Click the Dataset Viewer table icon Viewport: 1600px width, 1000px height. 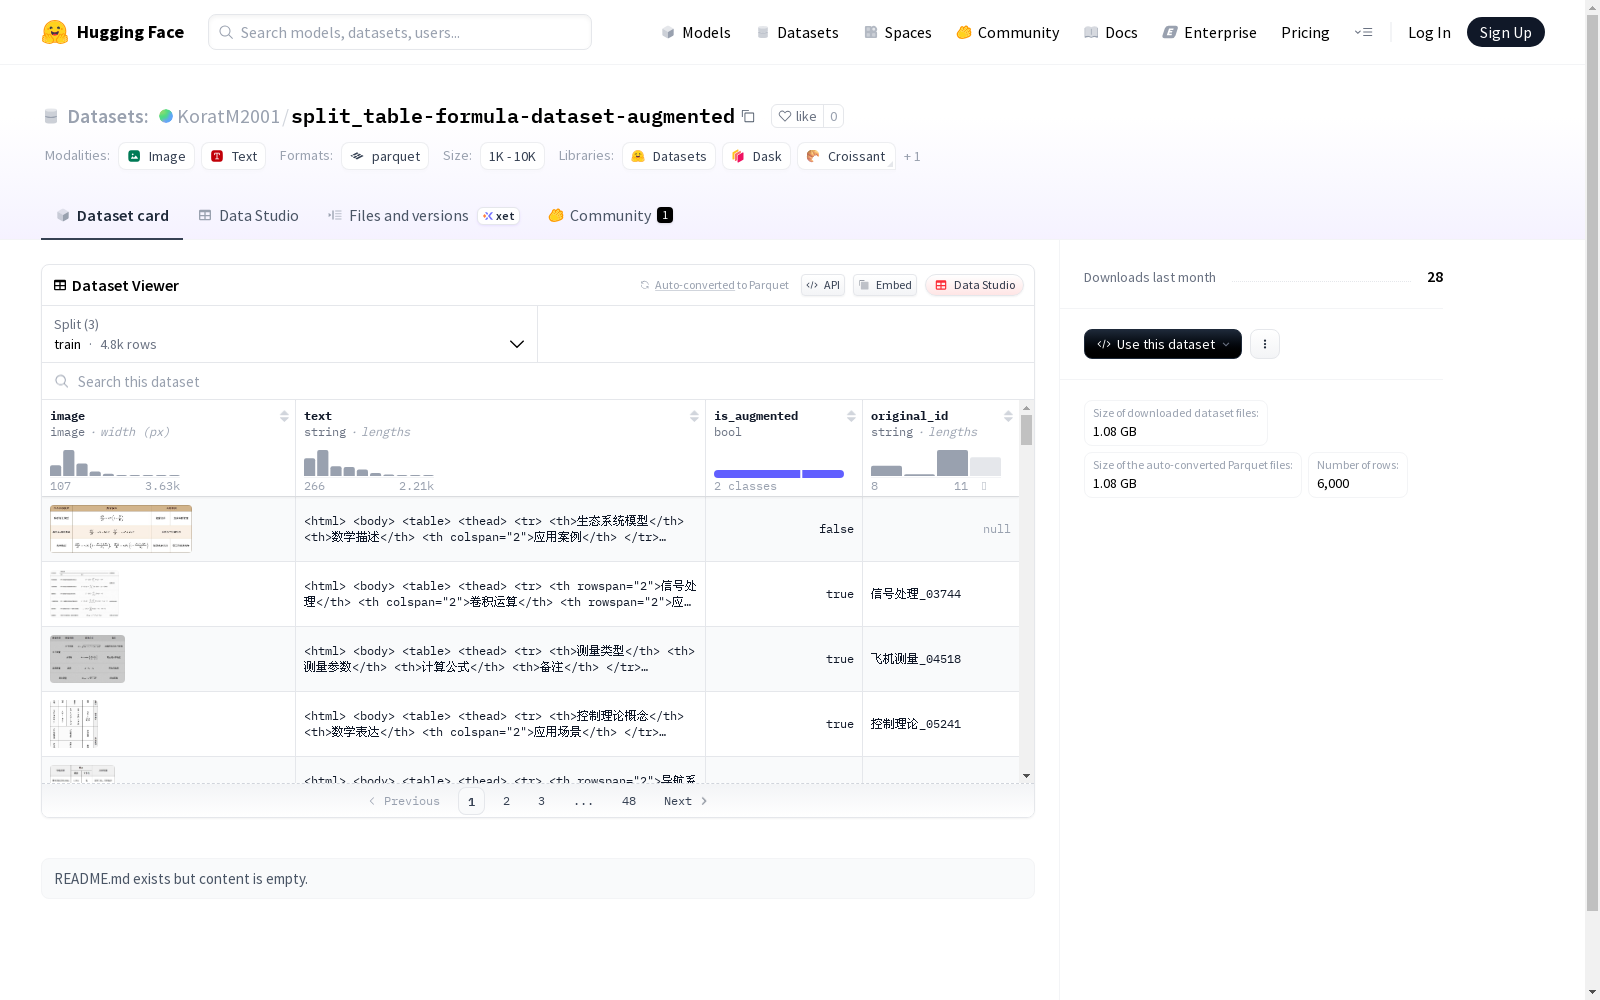coord(60,285)
